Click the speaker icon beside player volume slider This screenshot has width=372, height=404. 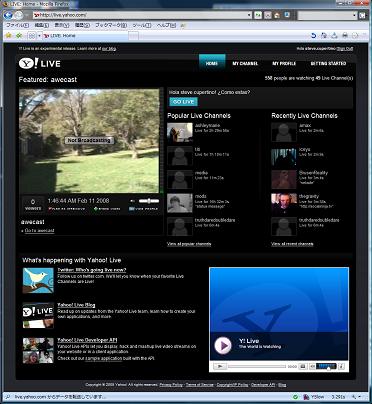click(x=132, y=201)
